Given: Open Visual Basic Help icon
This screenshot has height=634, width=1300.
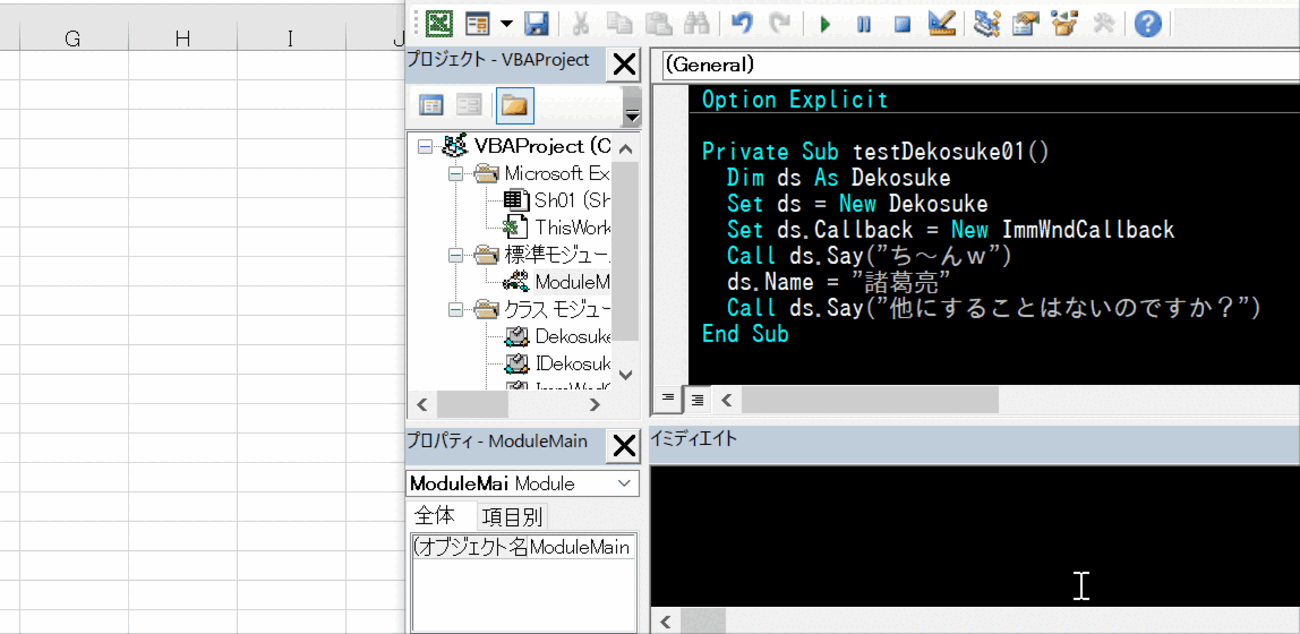Looking at the screenshot, I should point(1148,23).
